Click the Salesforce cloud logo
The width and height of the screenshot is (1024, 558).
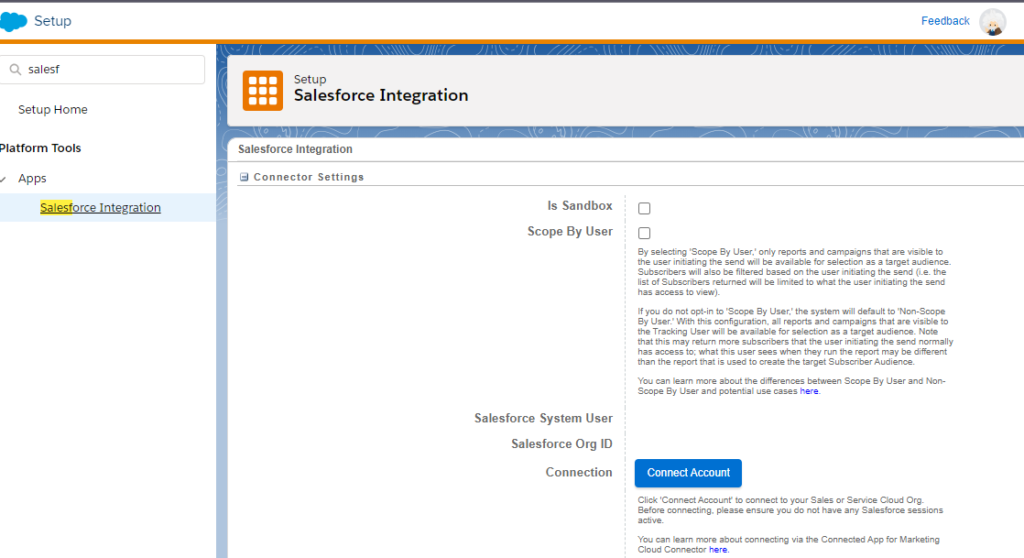[x=13, y=21]
